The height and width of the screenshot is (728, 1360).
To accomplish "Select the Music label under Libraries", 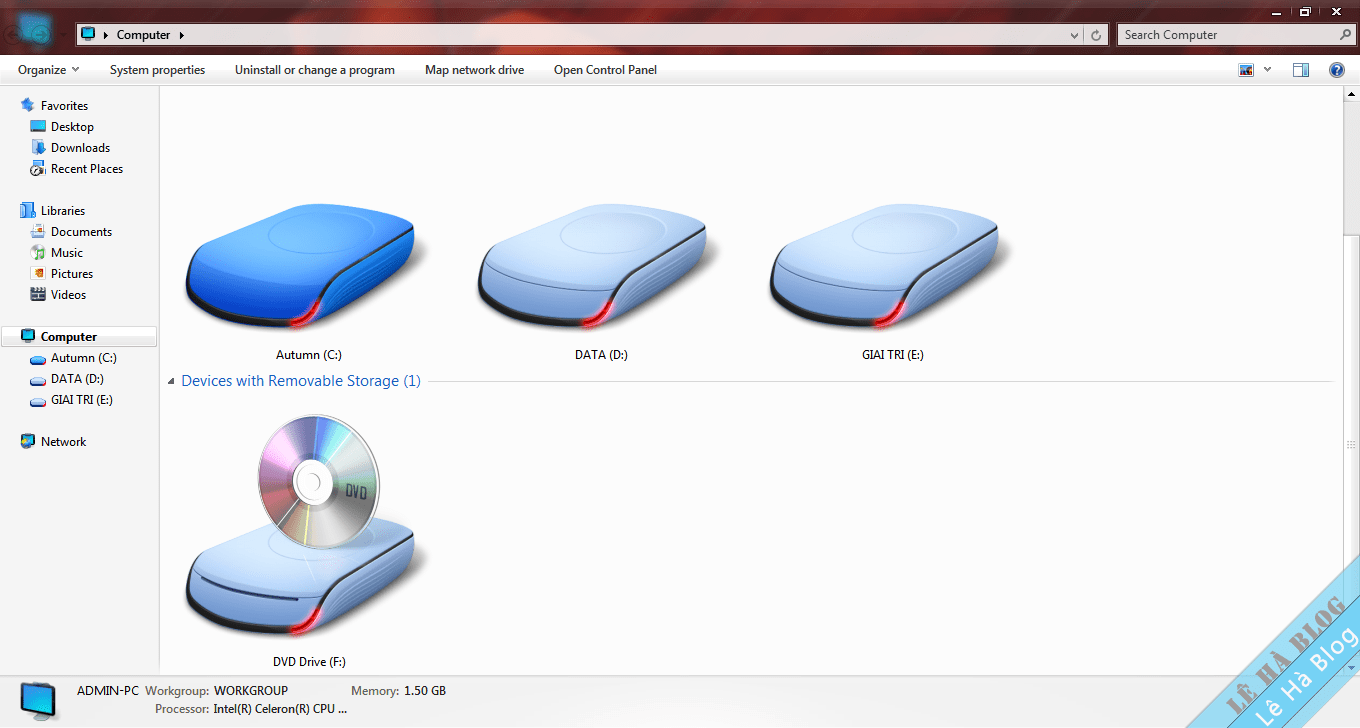I will coord(67,253).
